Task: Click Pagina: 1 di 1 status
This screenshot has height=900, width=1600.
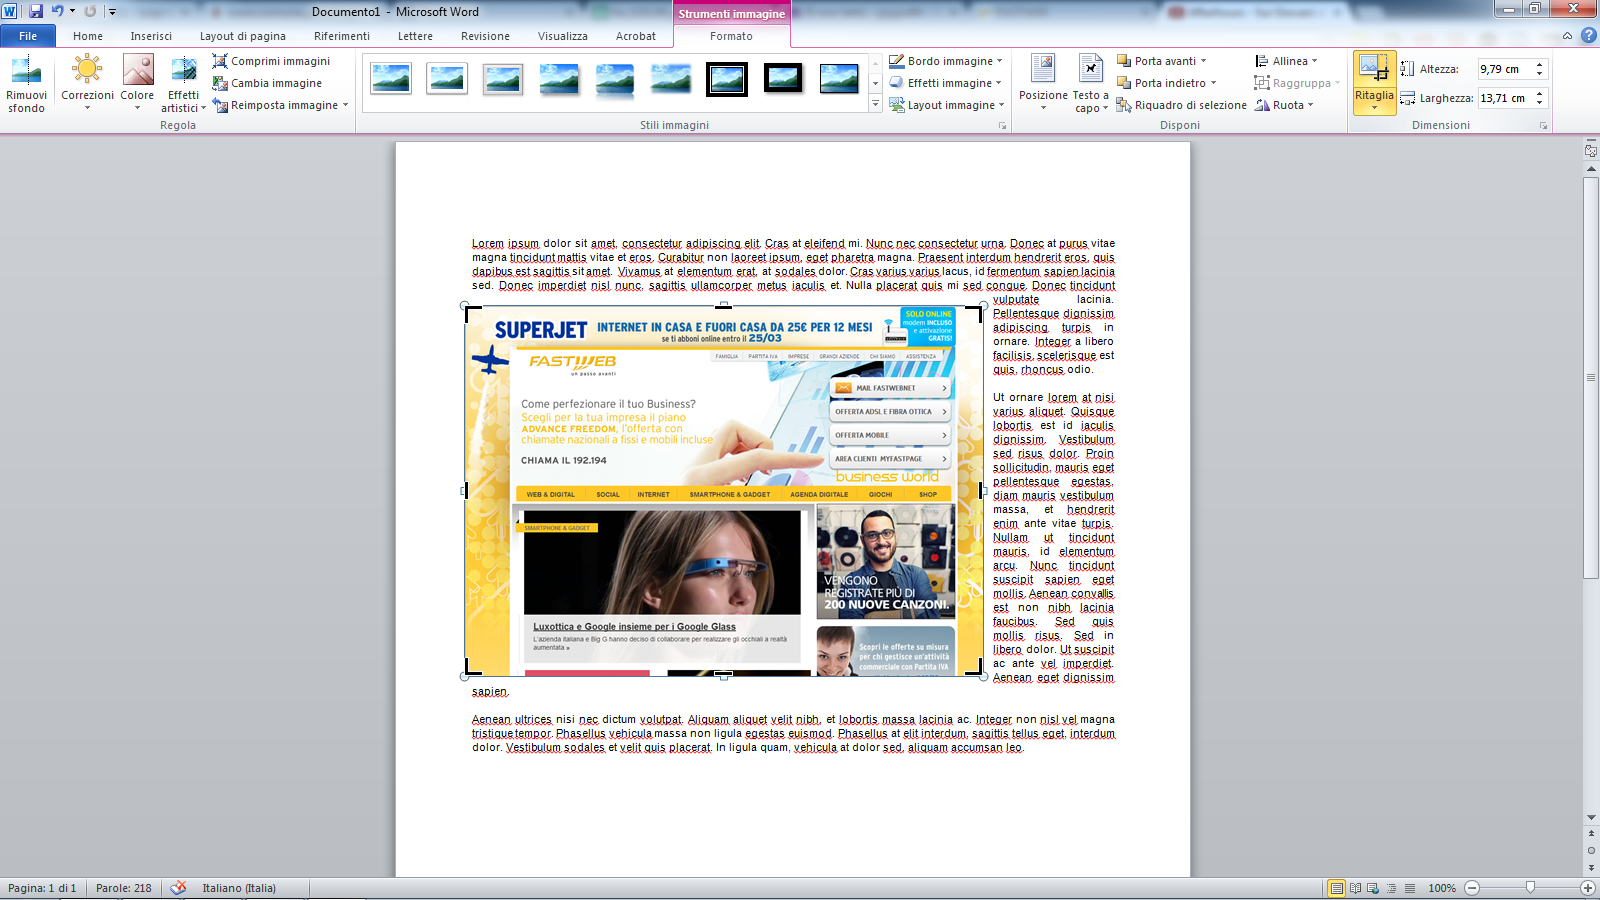Action: (42, 888)
